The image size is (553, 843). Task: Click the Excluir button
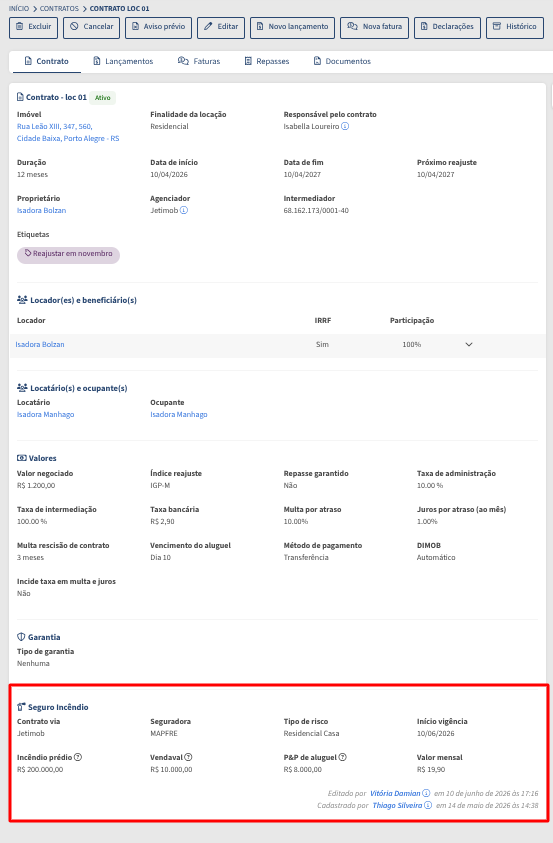pos(33,27)
